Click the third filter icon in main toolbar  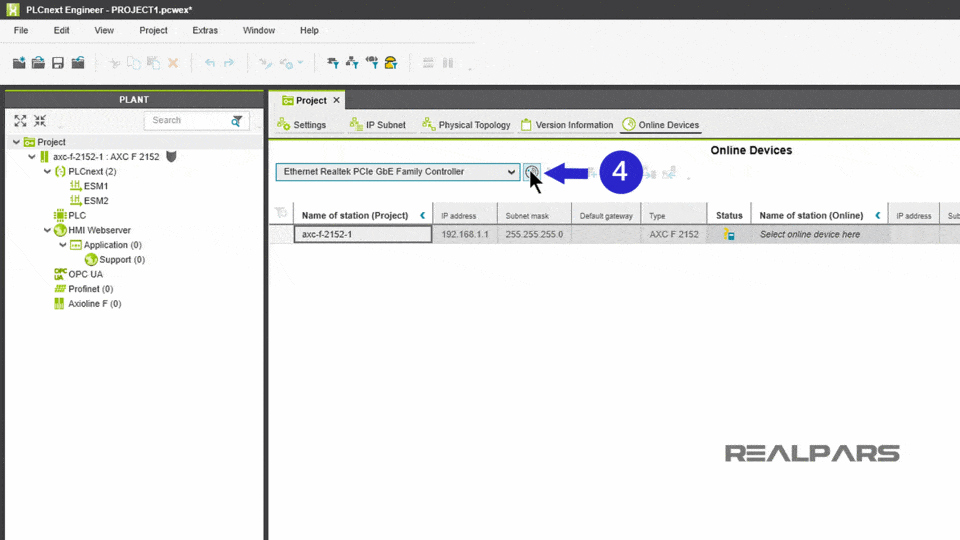372,62
